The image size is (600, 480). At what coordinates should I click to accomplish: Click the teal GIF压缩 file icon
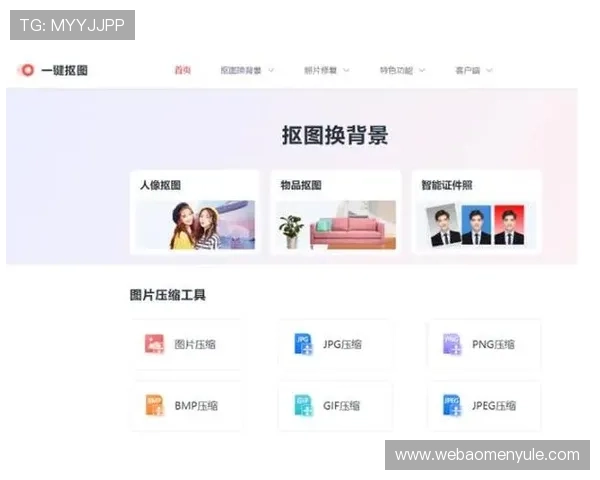point(303,405)
